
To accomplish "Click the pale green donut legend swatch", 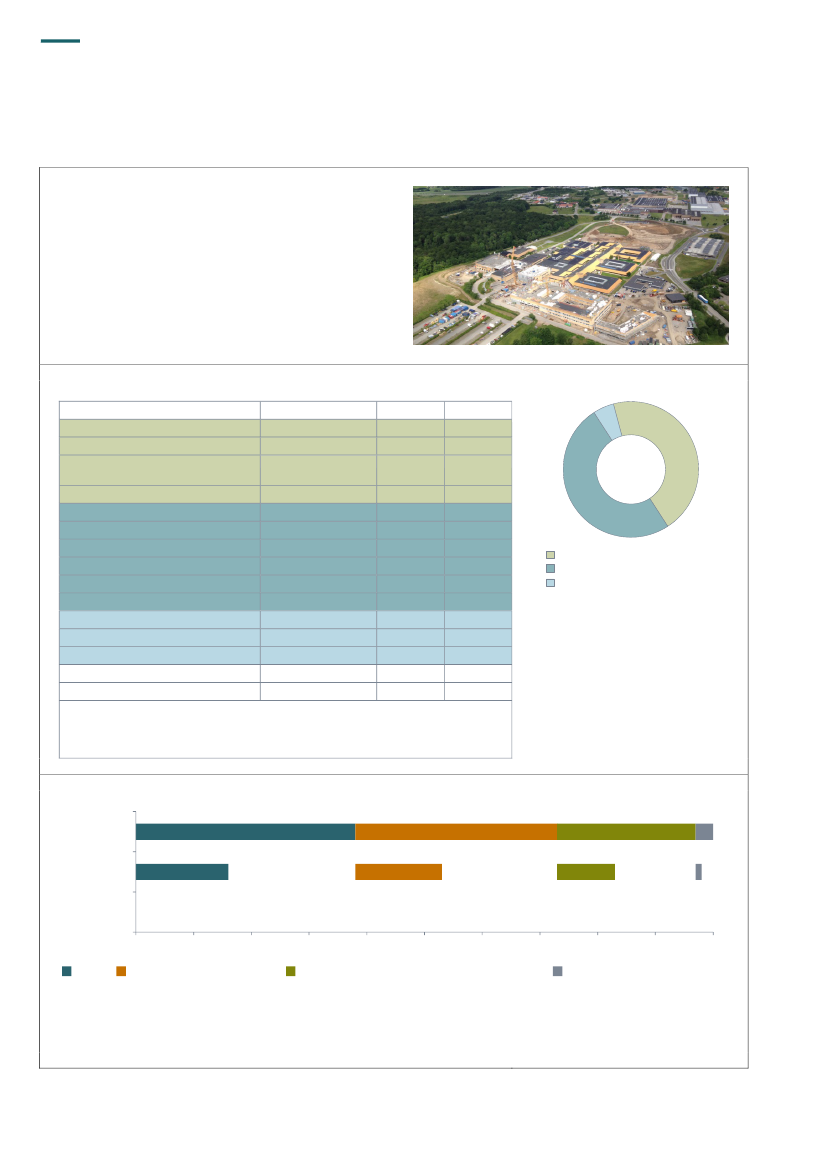I will pos(550,554).
